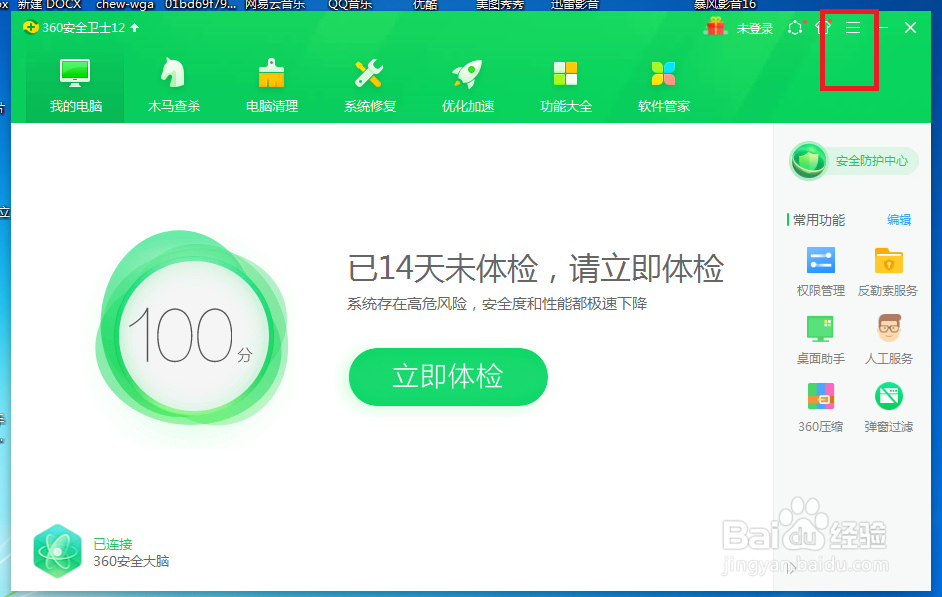The height and width of the screenshot is (597, 942).
Task: Click the gift box icon
Action: (715, 27)
